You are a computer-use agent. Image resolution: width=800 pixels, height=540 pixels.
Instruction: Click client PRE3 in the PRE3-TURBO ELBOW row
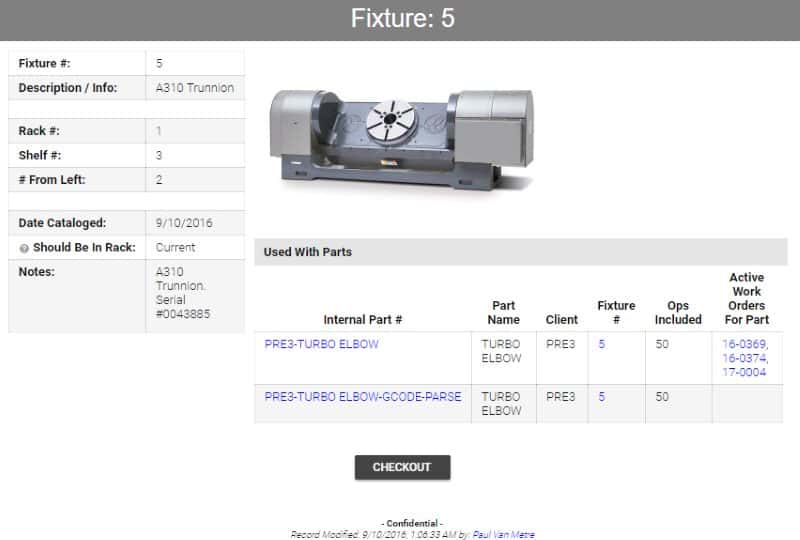561,344
